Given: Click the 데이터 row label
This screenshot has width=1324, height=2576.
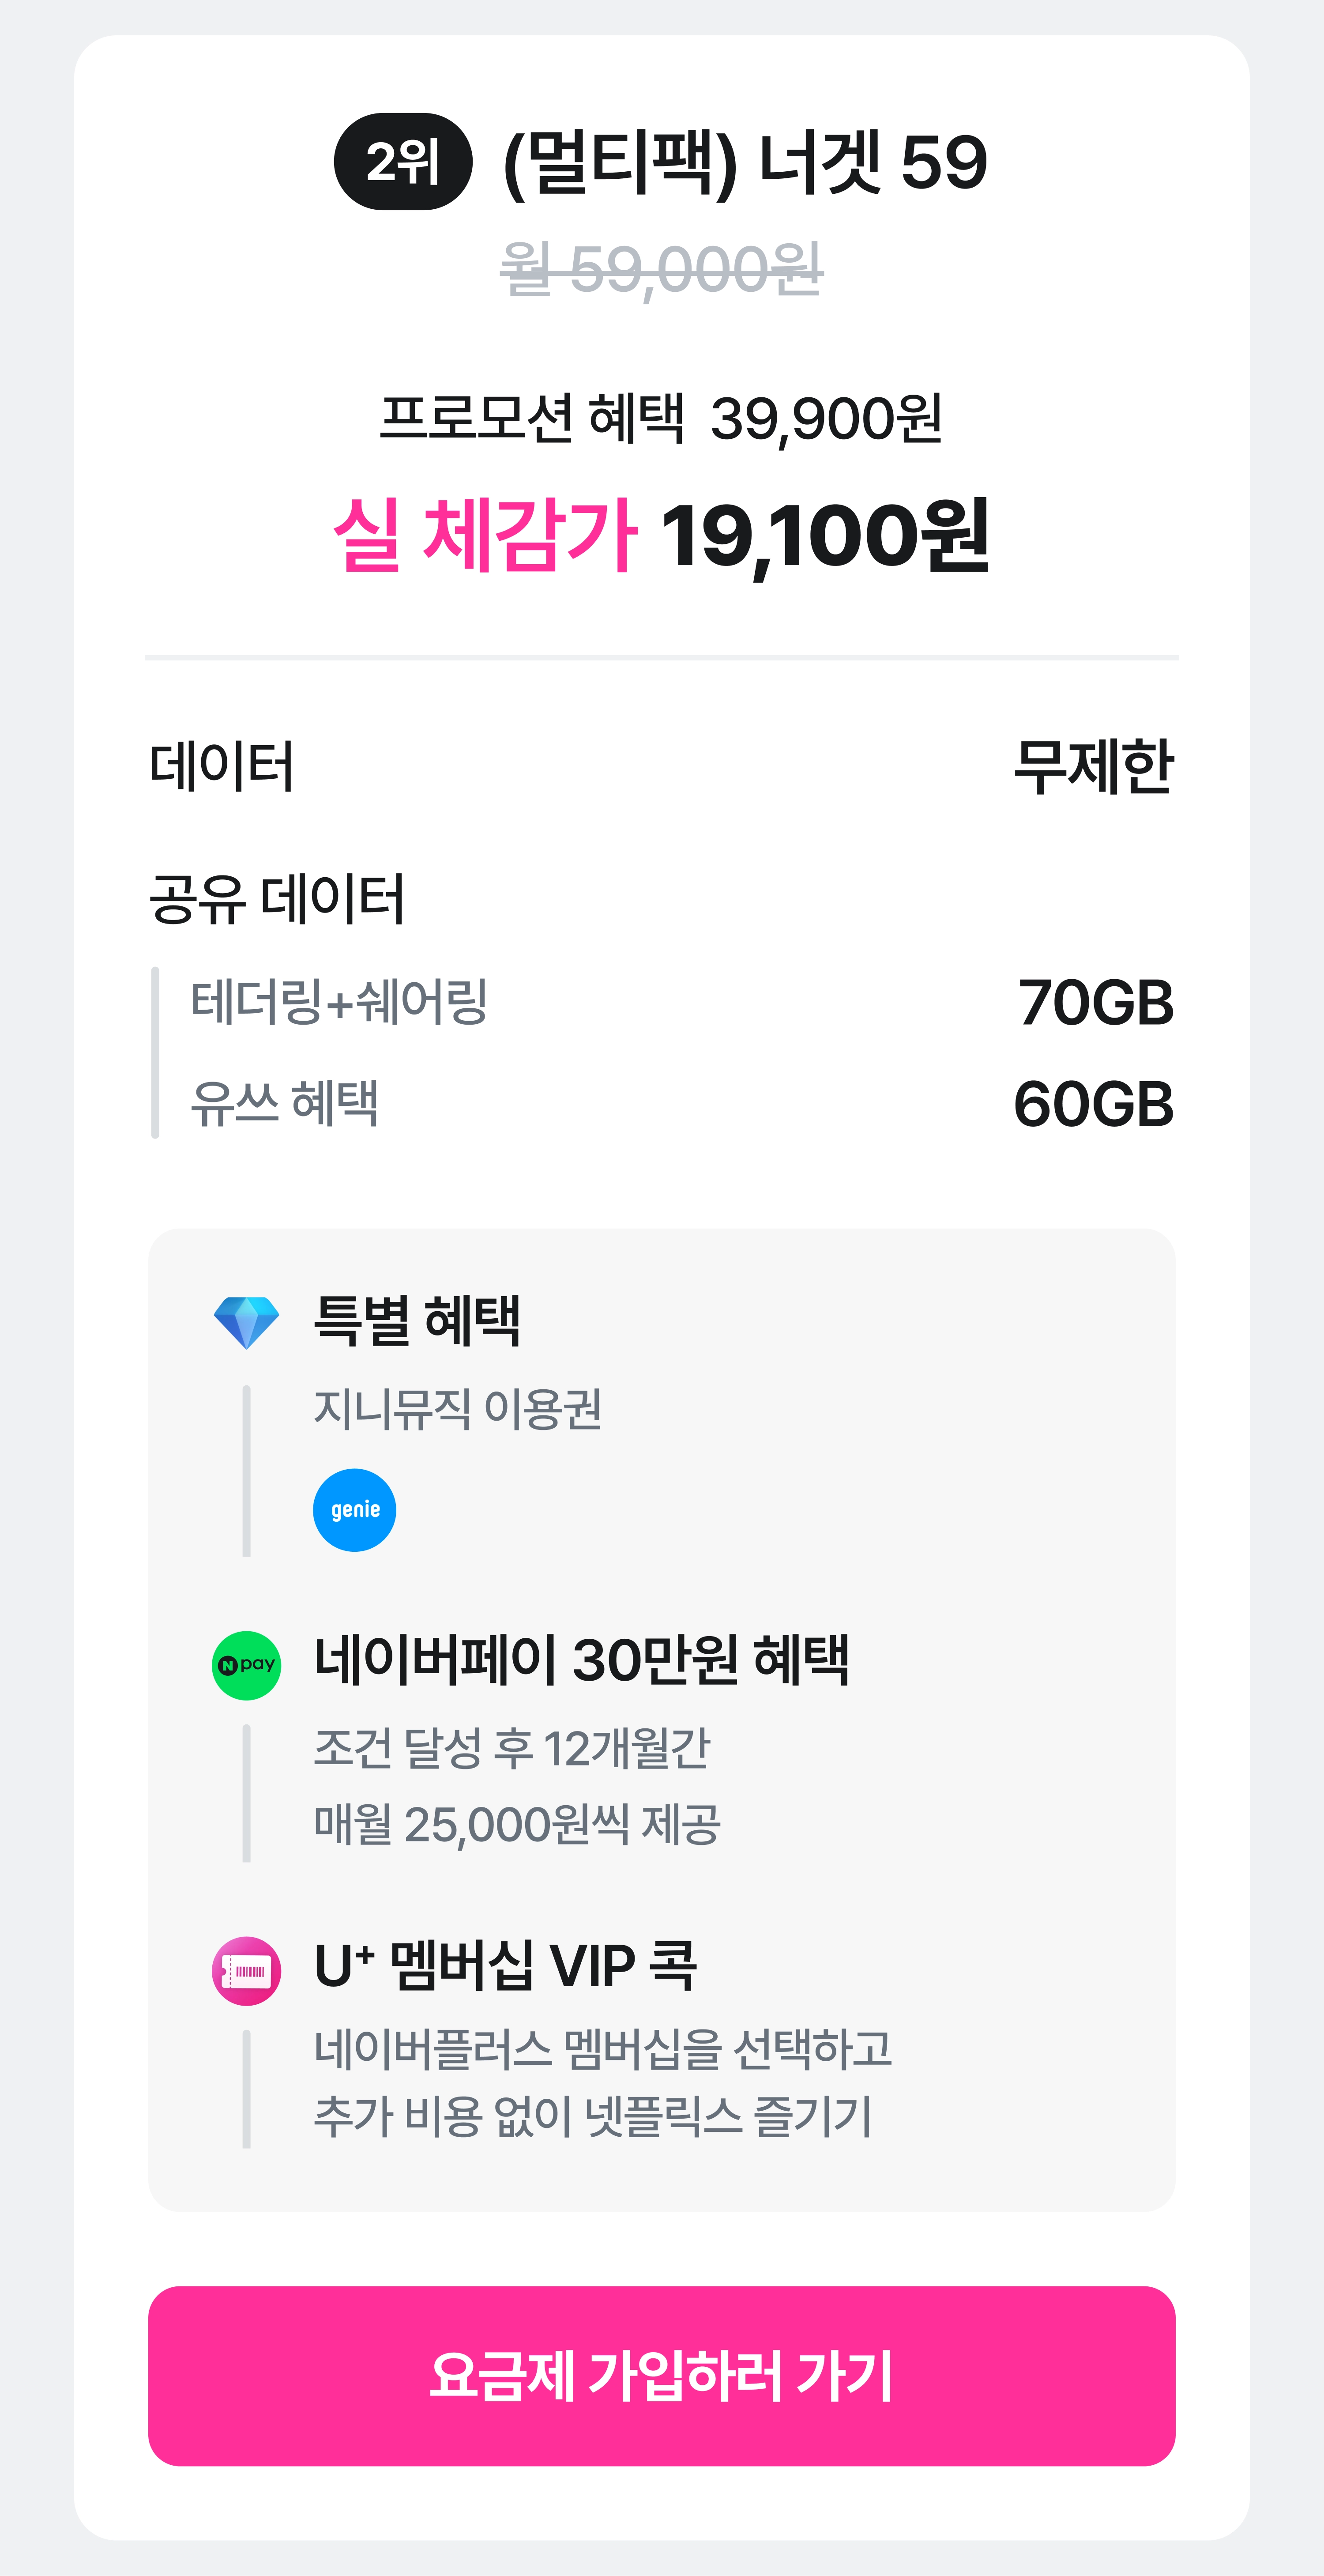Looking at the screenshot, I should [221, 767].
